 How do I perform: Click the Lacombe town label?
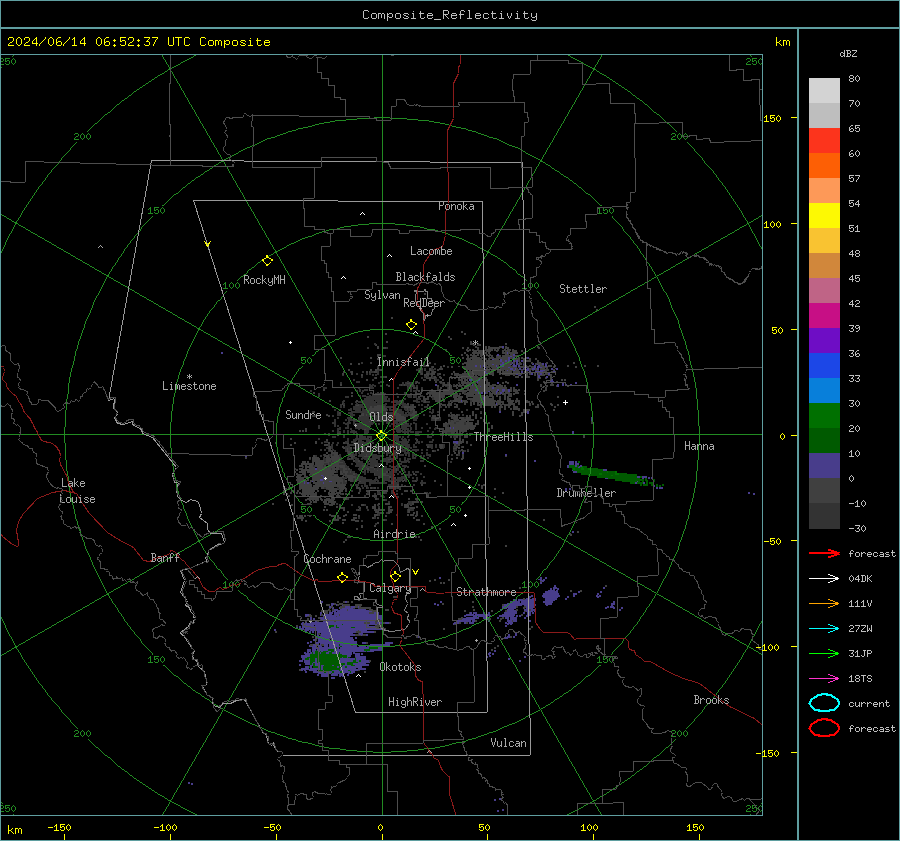[x=431, y=251]
